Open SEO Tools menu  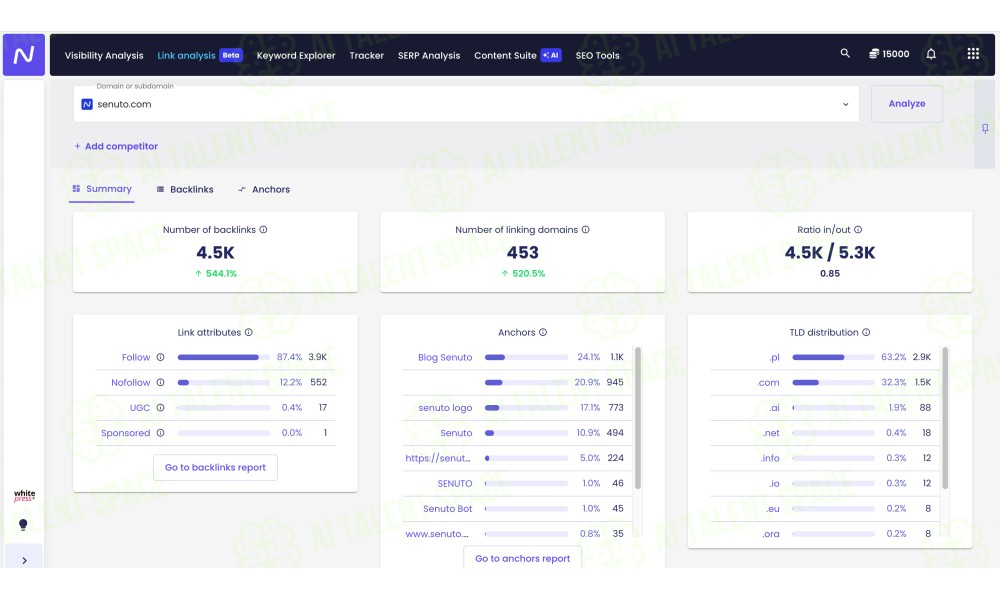click(x=598, y=55)
